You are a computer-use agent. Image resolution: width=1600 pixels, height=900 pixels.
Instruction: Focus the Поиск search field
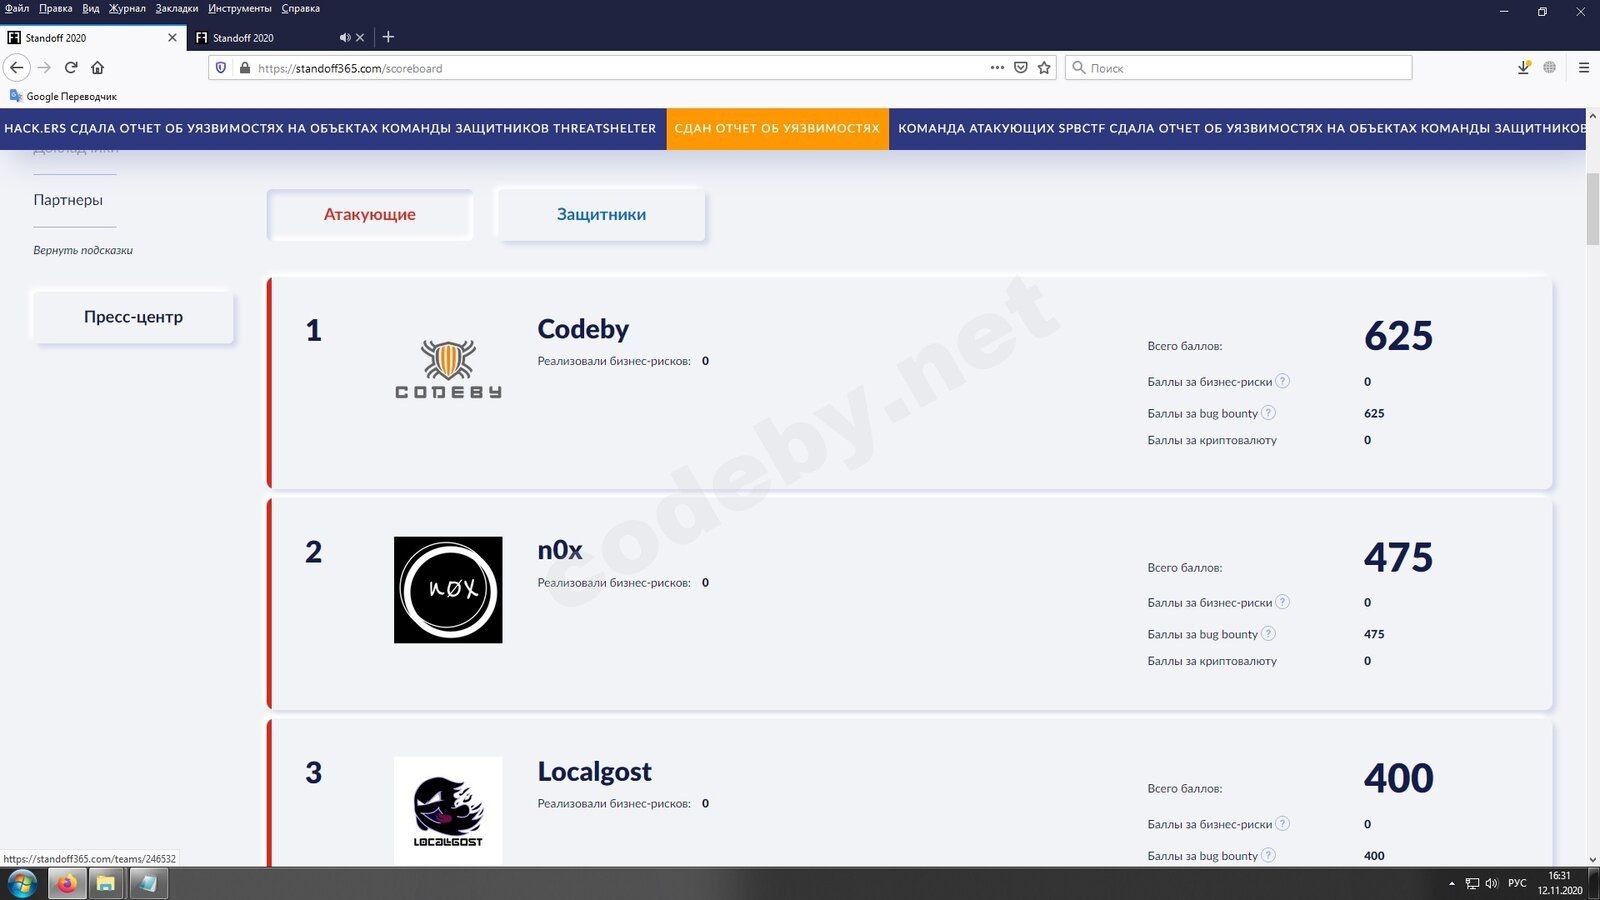[x=1238, y=68]
